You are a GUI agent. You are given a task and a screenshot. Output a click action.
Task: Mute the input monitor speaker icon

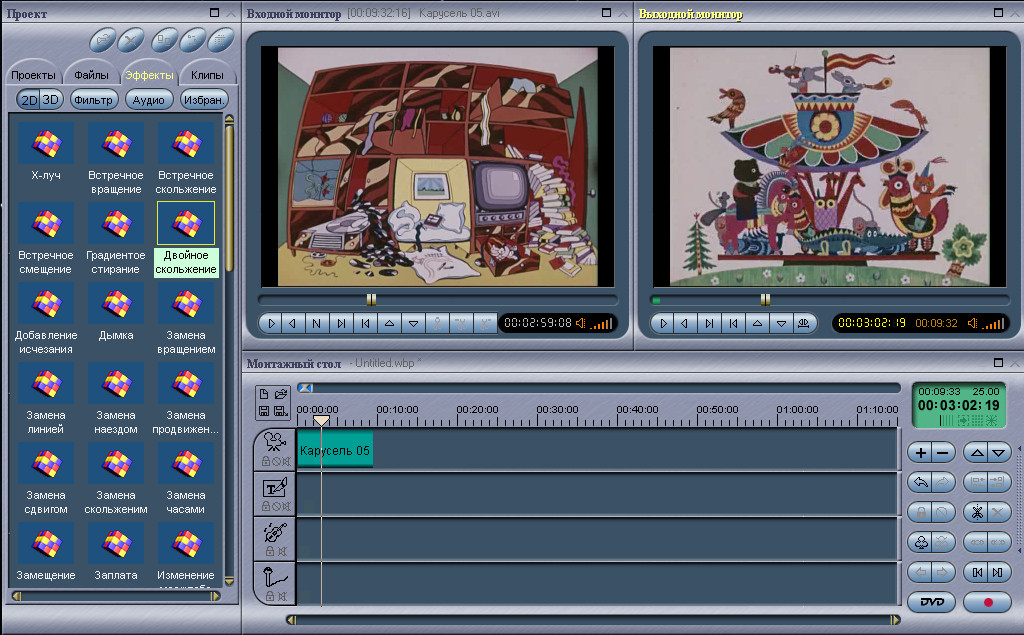click(581, 323)
